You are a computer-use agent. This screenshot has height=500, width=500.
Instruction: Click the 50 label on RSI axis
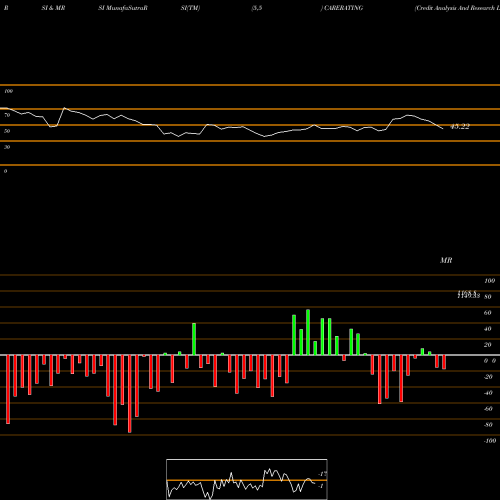[x=7, y=131]
